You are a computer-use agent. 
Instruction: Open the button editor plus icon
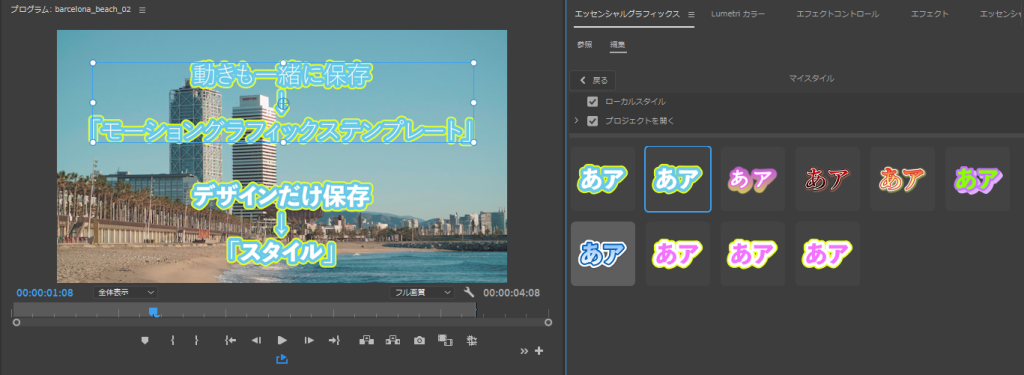(x=539, y=351)
